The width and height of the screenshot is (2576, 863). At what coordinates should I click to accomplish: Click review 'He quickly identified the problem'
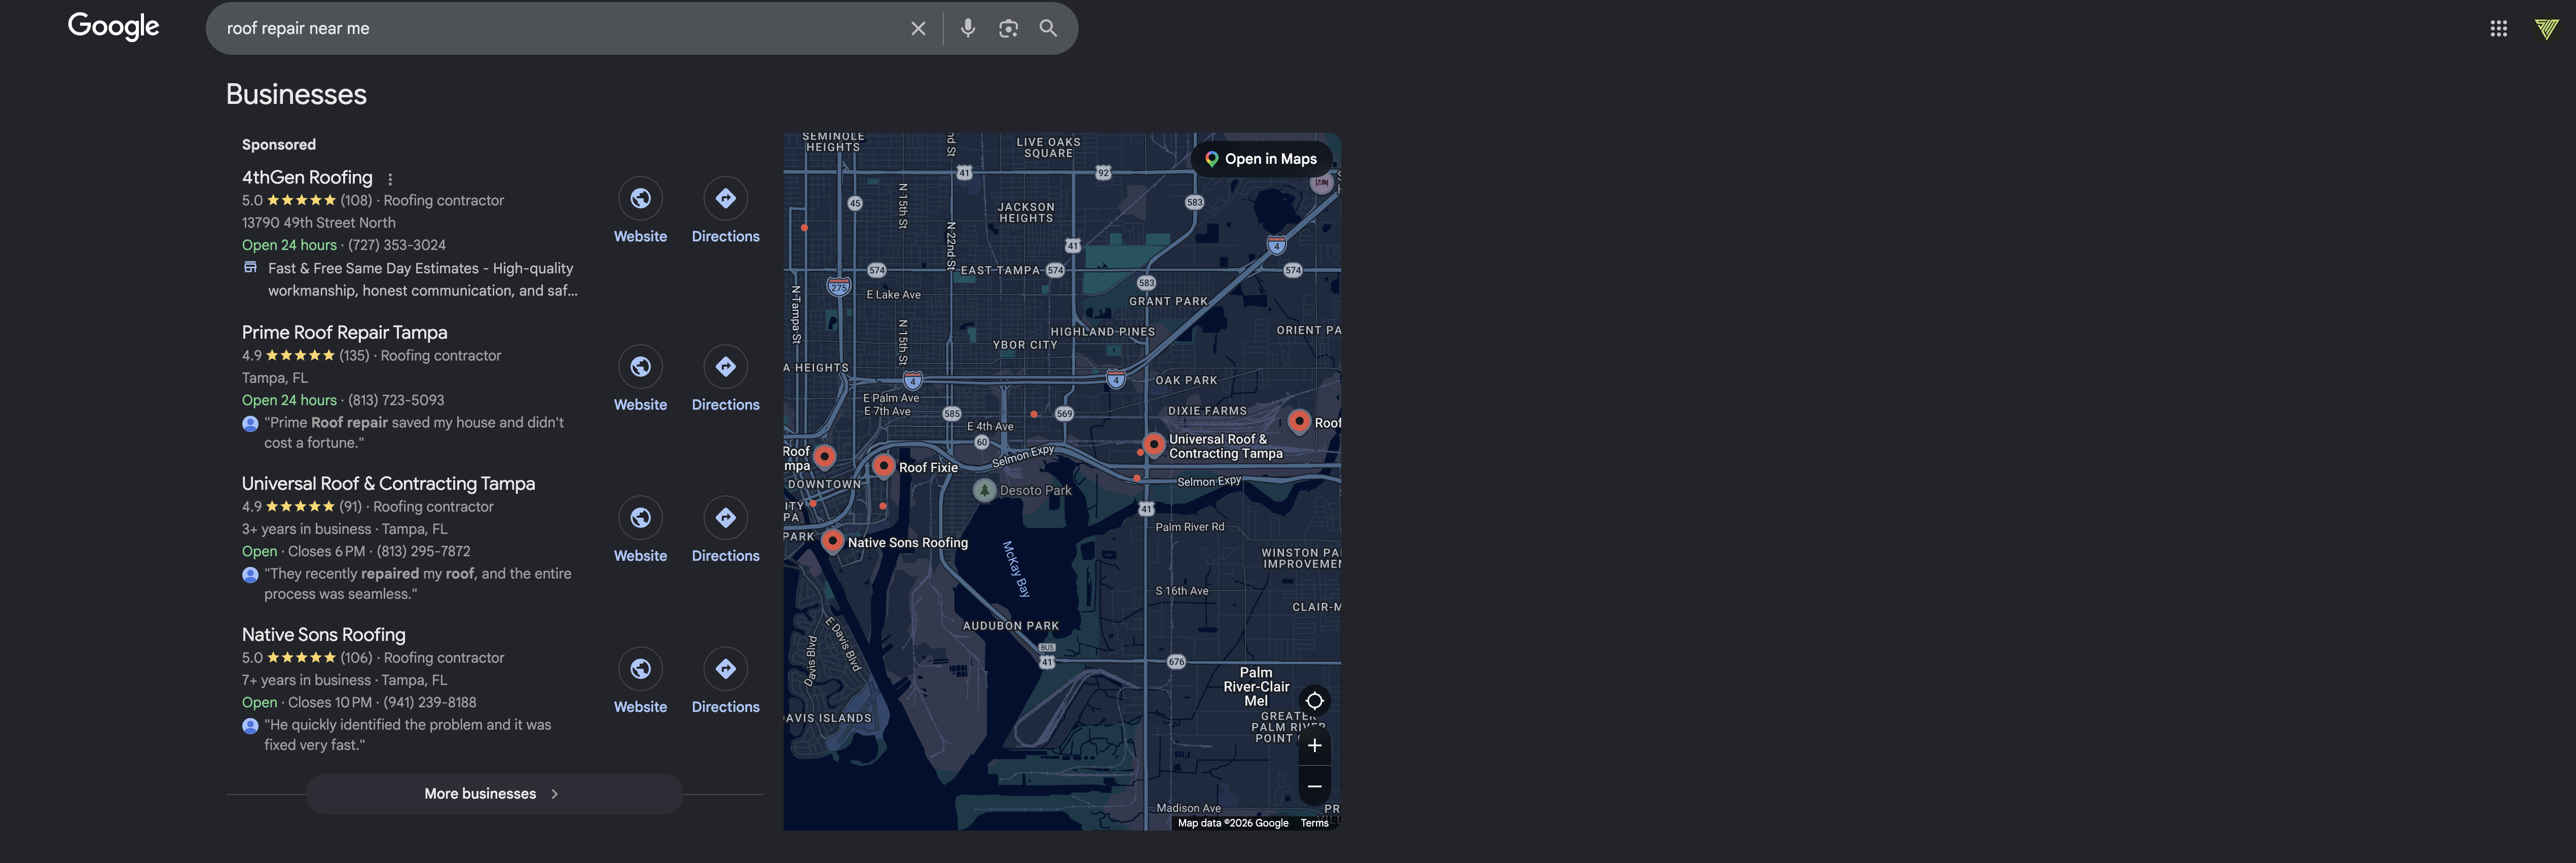pos(408,734)
